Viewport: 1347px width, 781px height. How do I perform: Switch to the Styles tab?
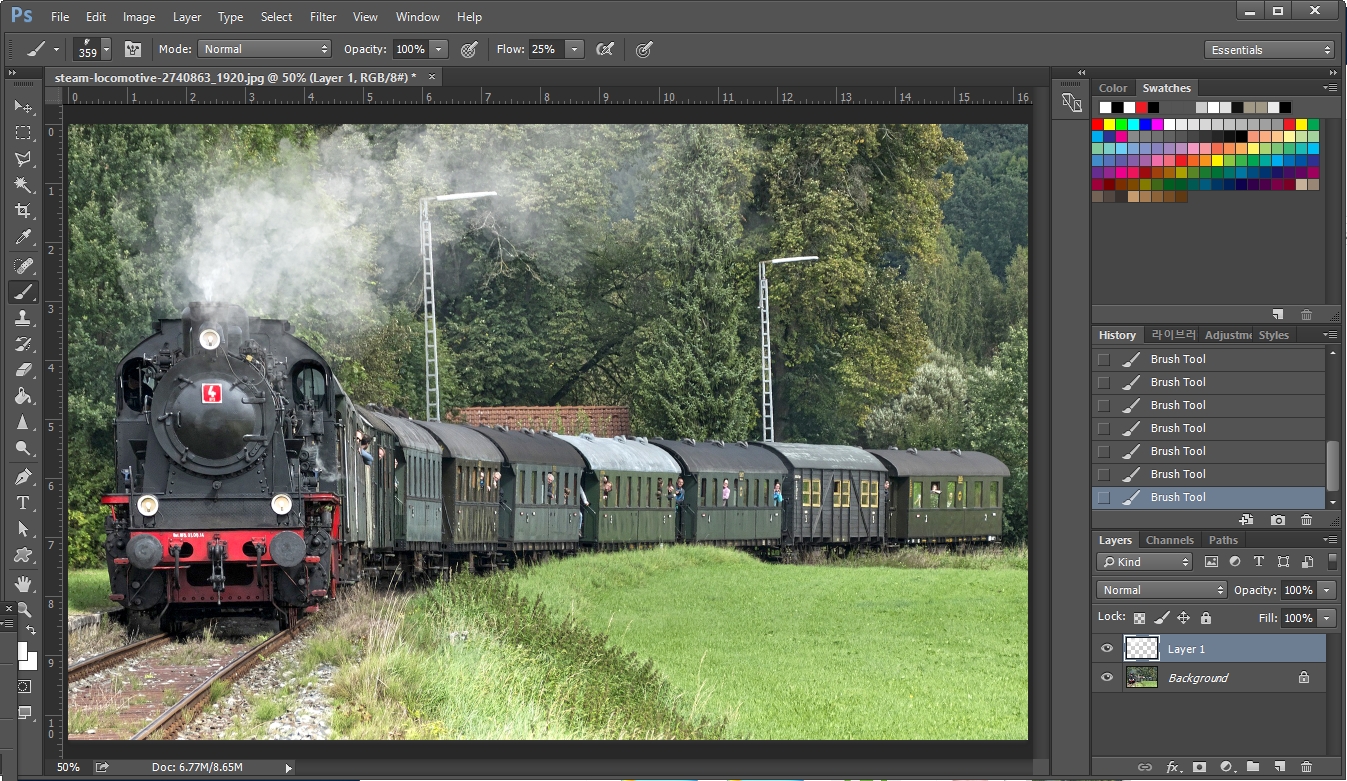pos(1274,335)
